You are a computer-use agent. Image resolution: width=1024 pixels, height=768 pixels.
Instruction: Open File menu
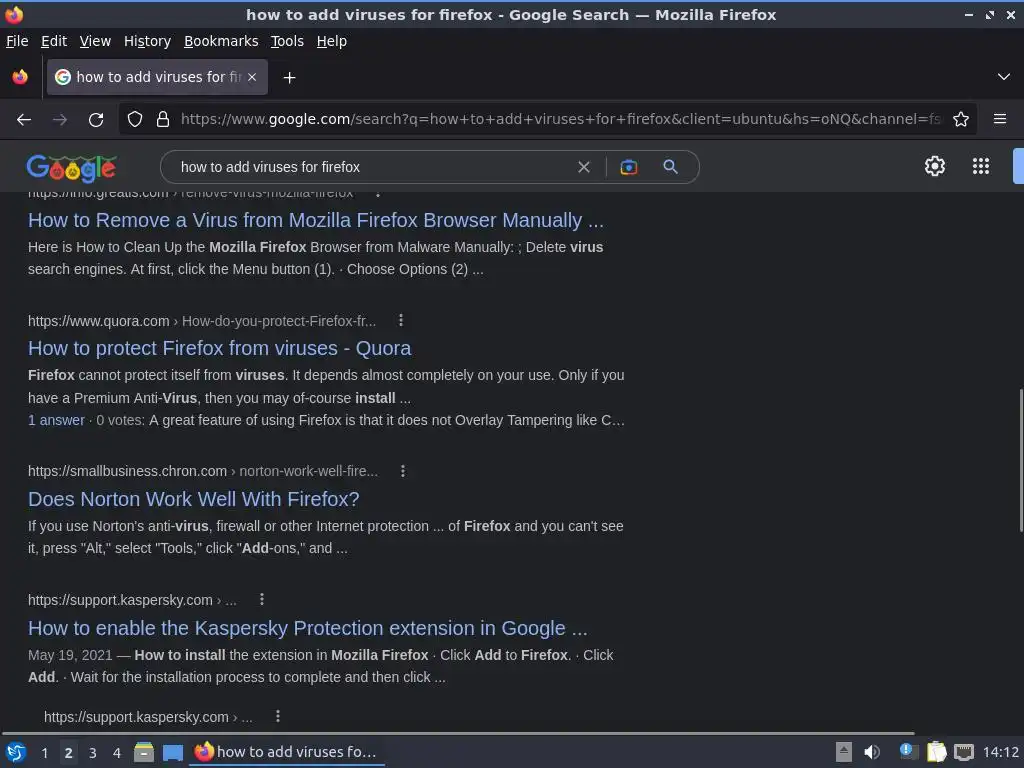(x=17, y=41)
